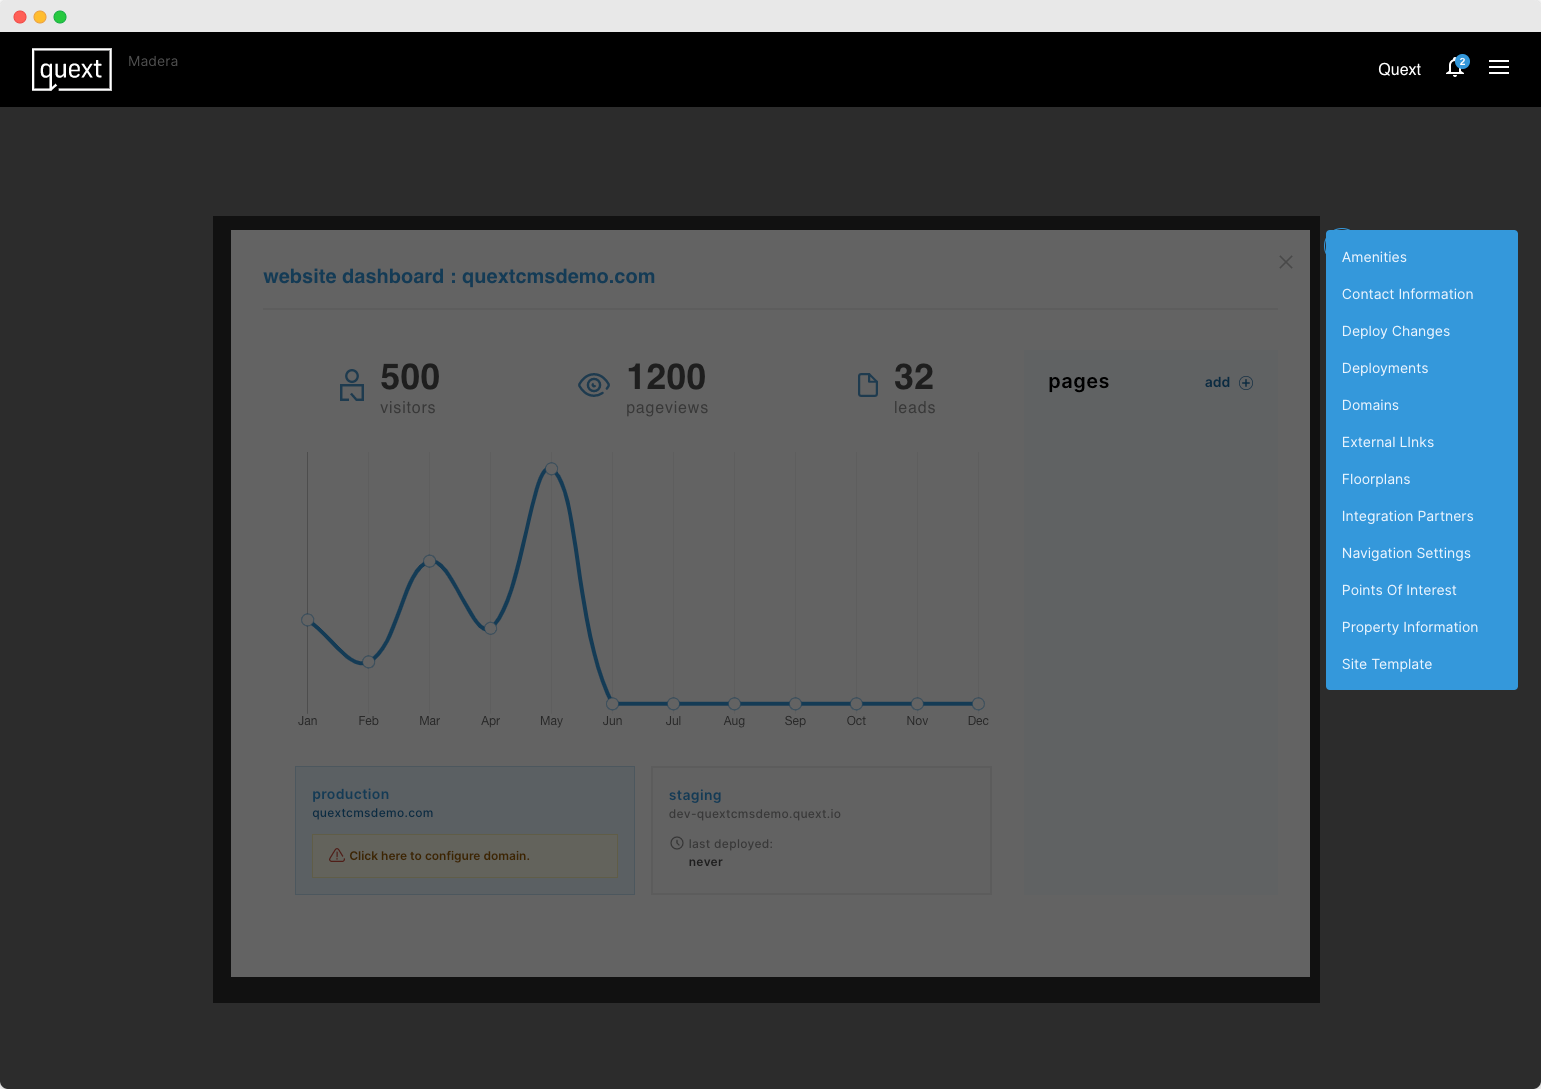Select the Feb data point on chart
The width and height of the screenshot is (1541, 1089).
pyautogui.click(x=368, y=662)
